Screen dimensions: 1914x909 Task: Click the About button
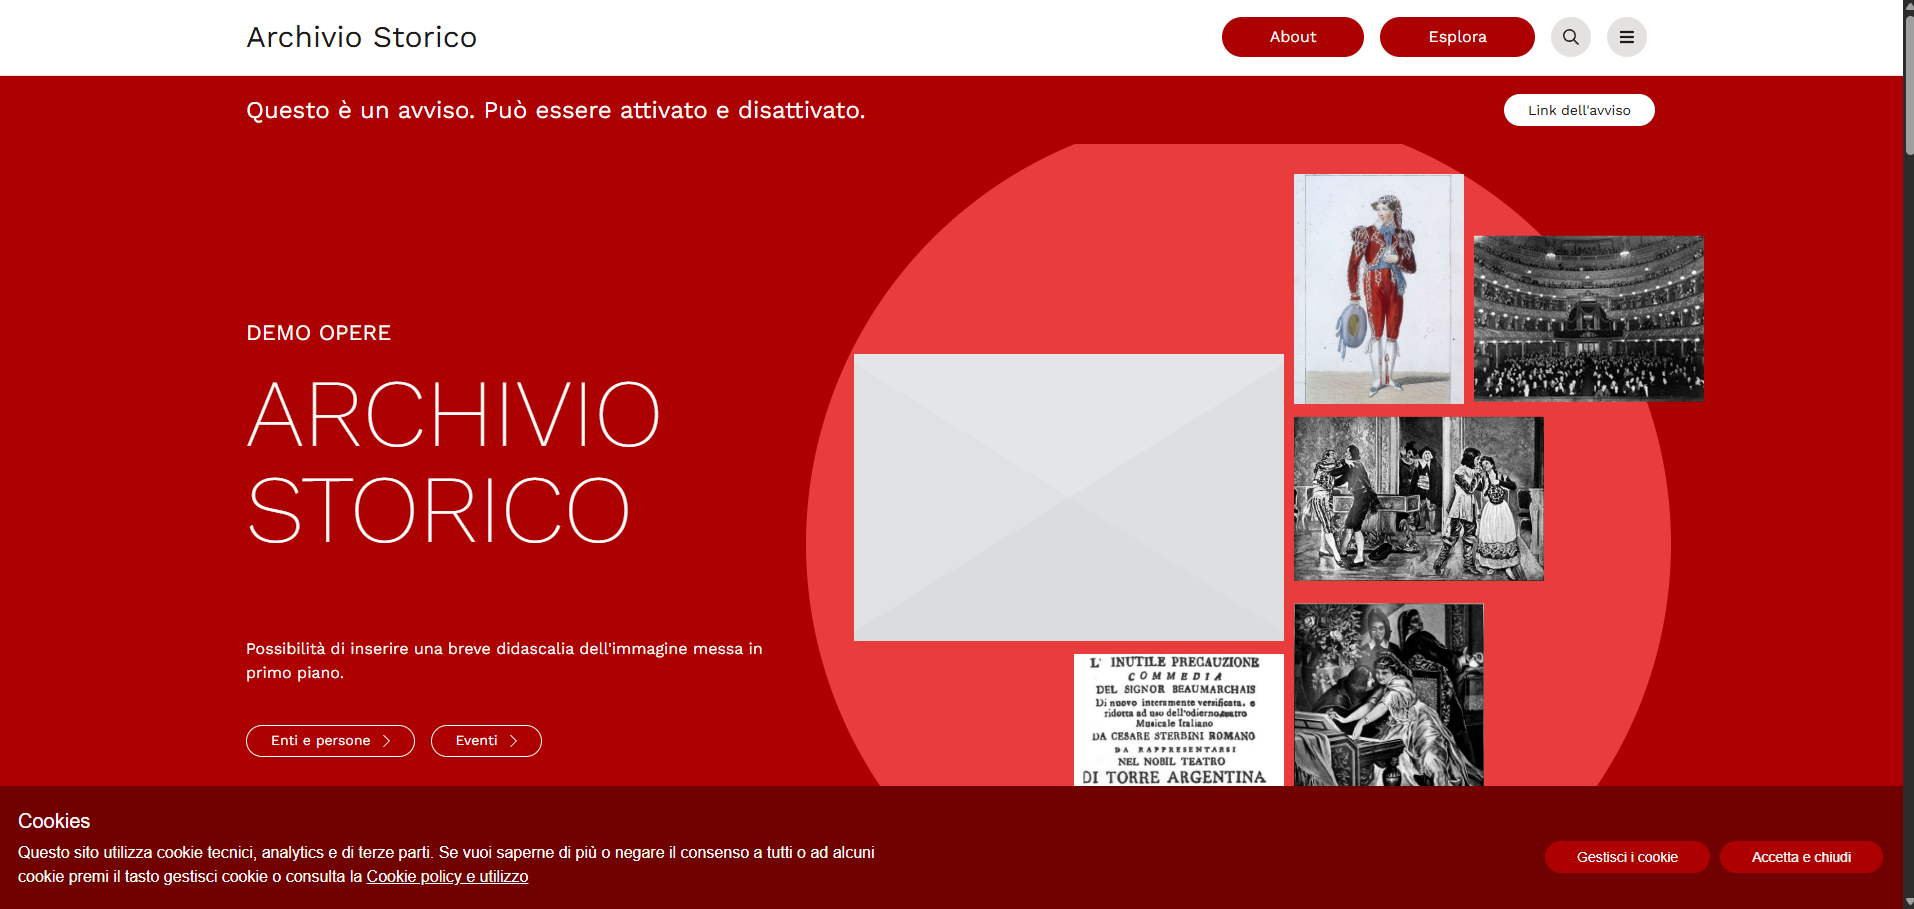tap(1292, 37)
